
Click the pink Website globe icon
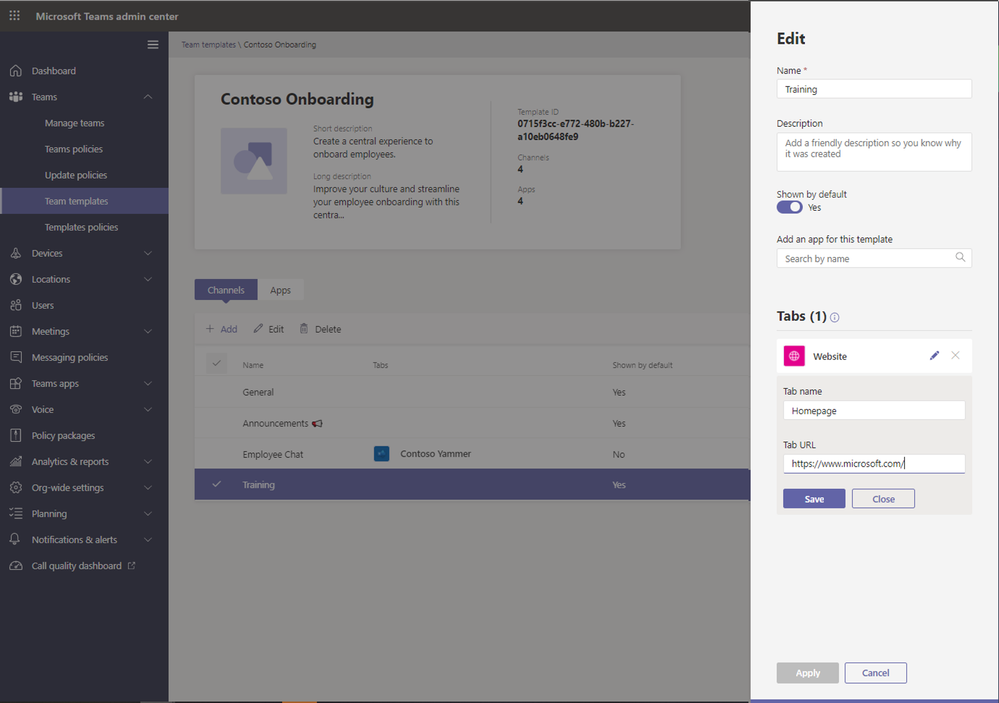(794, 356)
